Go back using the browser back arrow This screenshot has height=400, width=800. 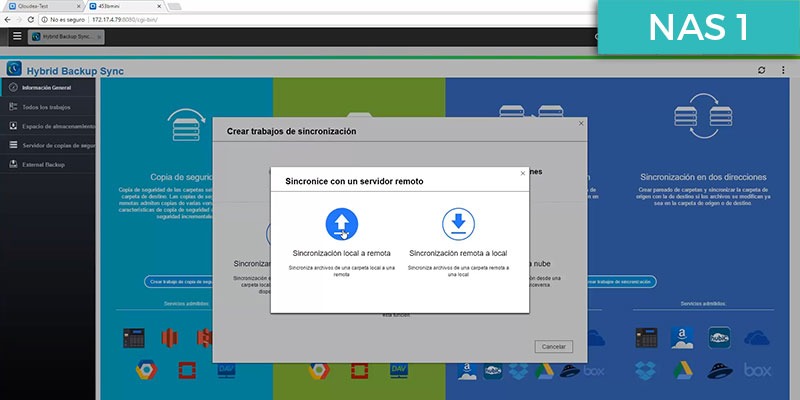(x=7, y=19)
